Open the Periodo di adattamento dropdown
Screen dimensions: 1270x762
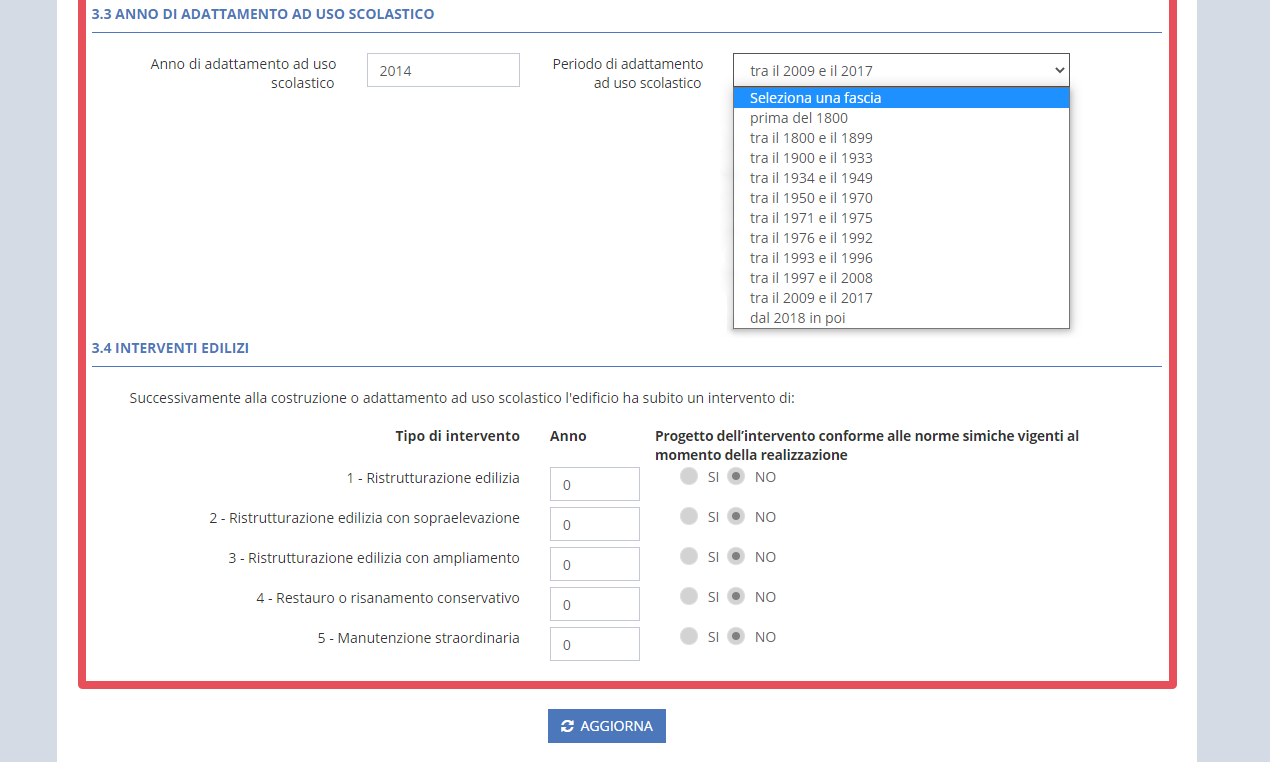[900, 71]
